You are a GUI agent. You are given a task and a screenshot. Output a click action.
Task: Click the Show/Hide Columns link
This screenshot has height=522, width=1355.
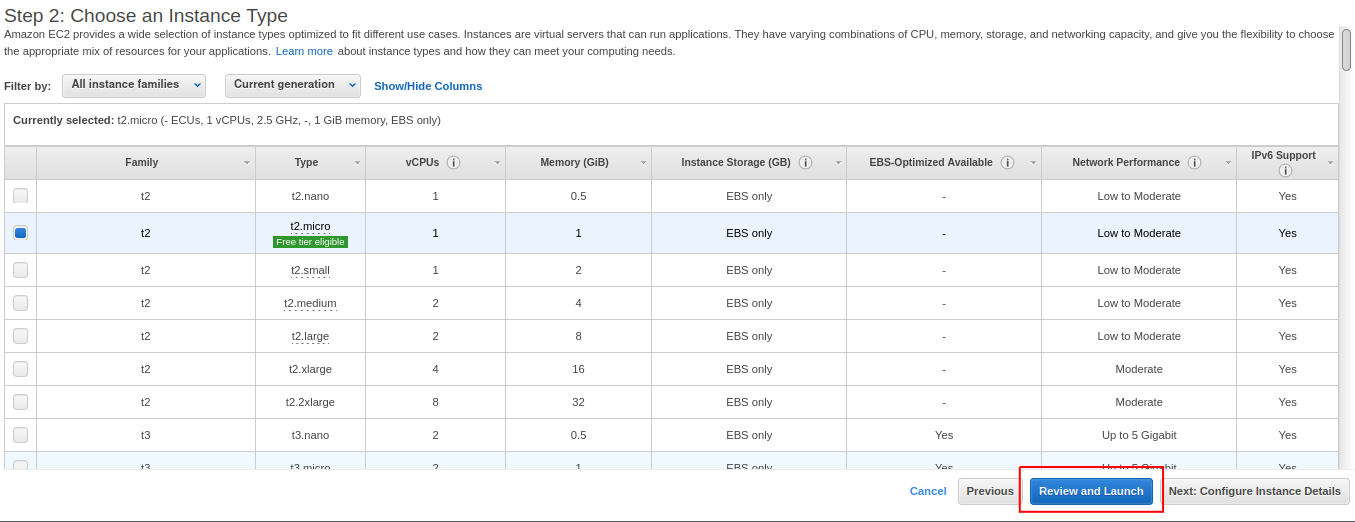pos(428,86)
